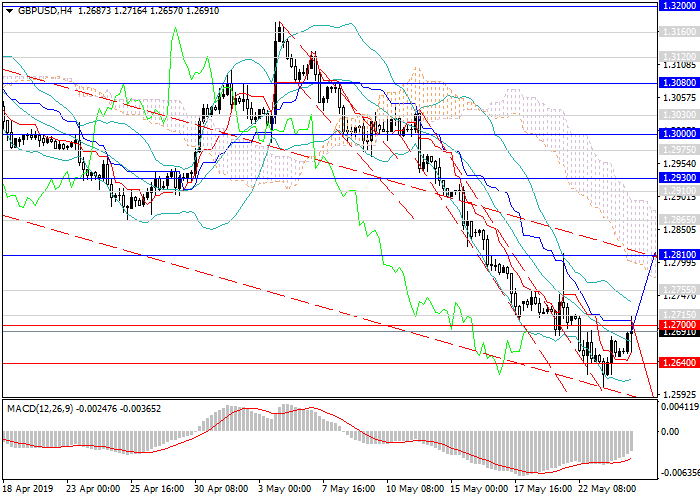The image size is (700, 500).
Task: Select the 10 May 08:00 date marker
Action: (x=412, y=490)
